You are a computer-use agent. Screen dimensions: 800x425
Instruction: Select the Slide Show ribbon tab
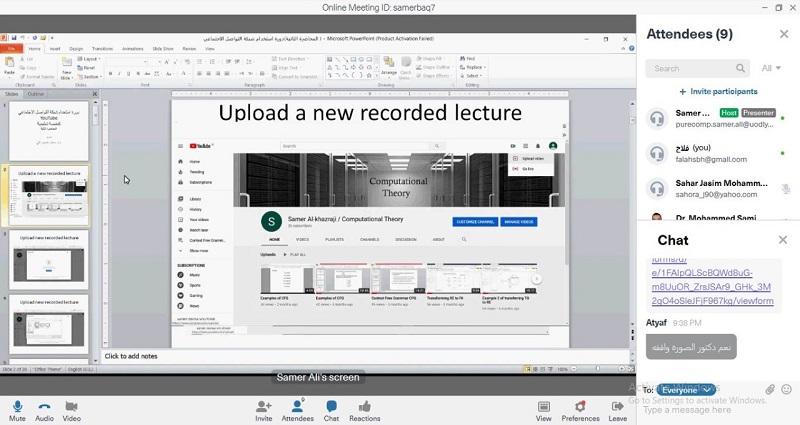163,48
